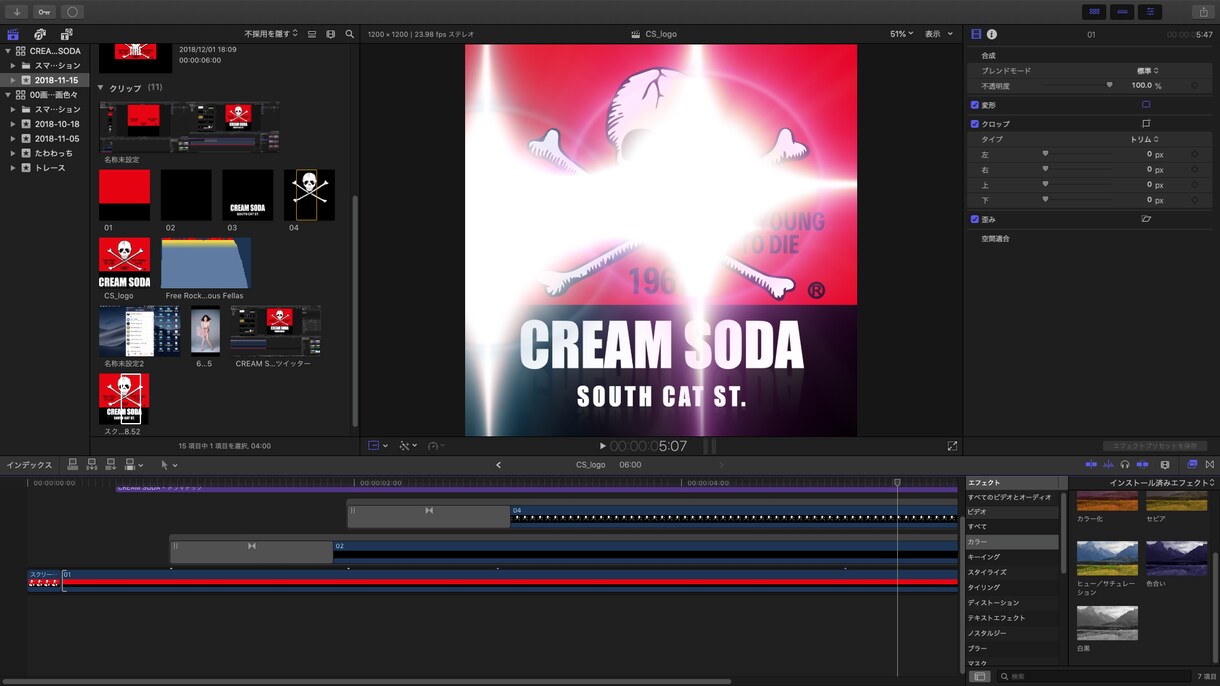The image size is (1220, 686).
Task: Open the photos and audio sidebar
Action: click(x=40, y=34)
